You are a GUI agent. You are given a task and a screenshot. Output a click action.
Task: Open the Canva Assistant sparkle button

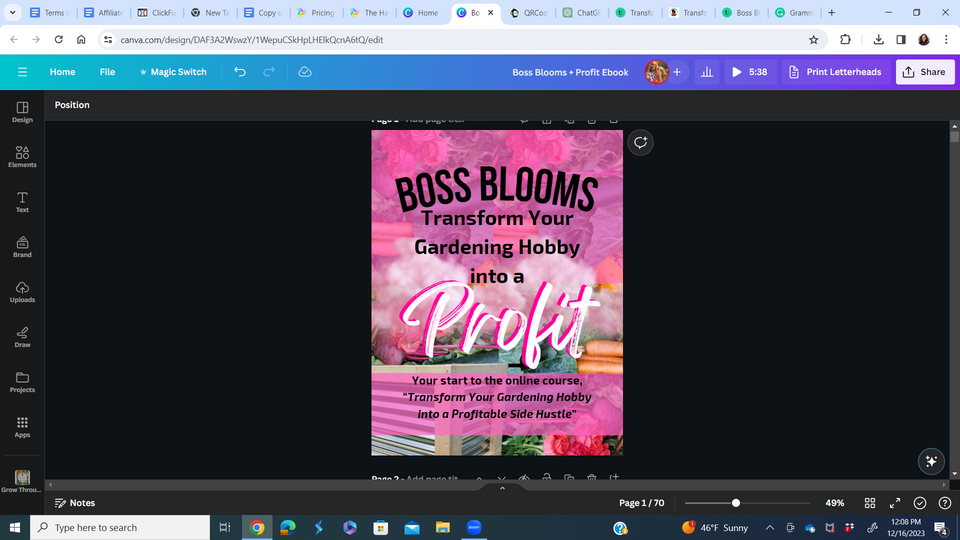pos(931,462)
